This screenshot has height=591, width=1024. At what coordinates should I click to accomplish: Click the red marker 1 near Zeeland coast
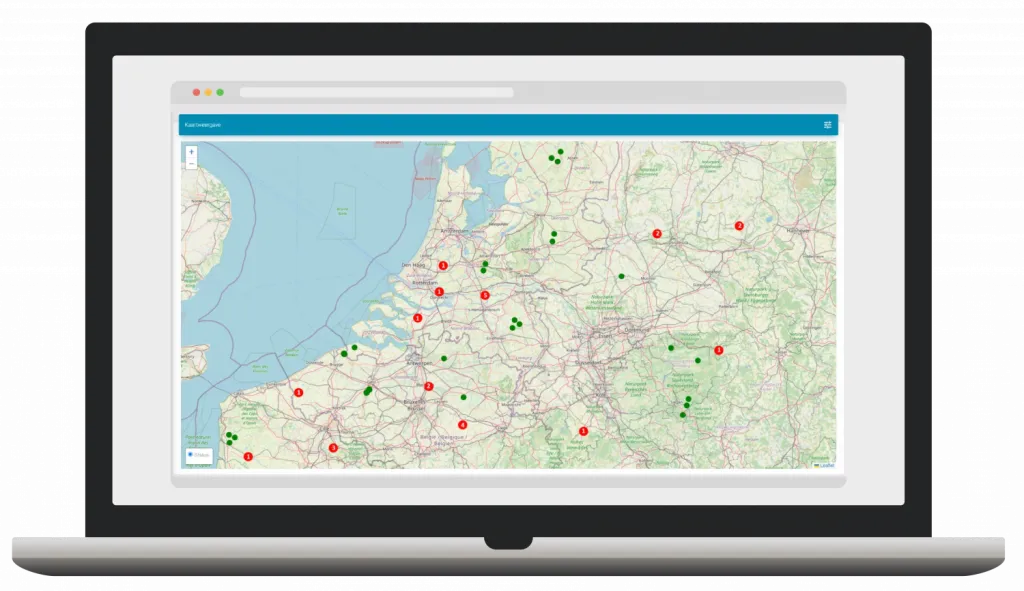coord(418,316)
